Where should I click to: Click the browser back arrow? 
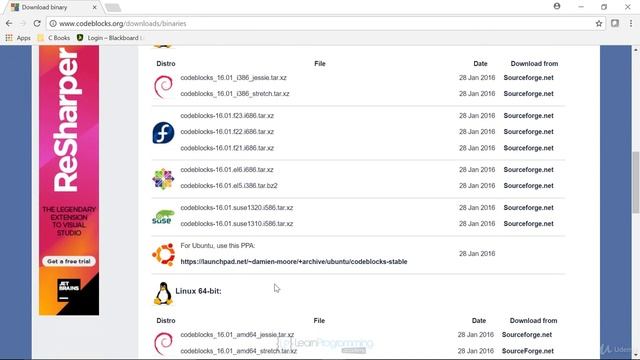9,24
